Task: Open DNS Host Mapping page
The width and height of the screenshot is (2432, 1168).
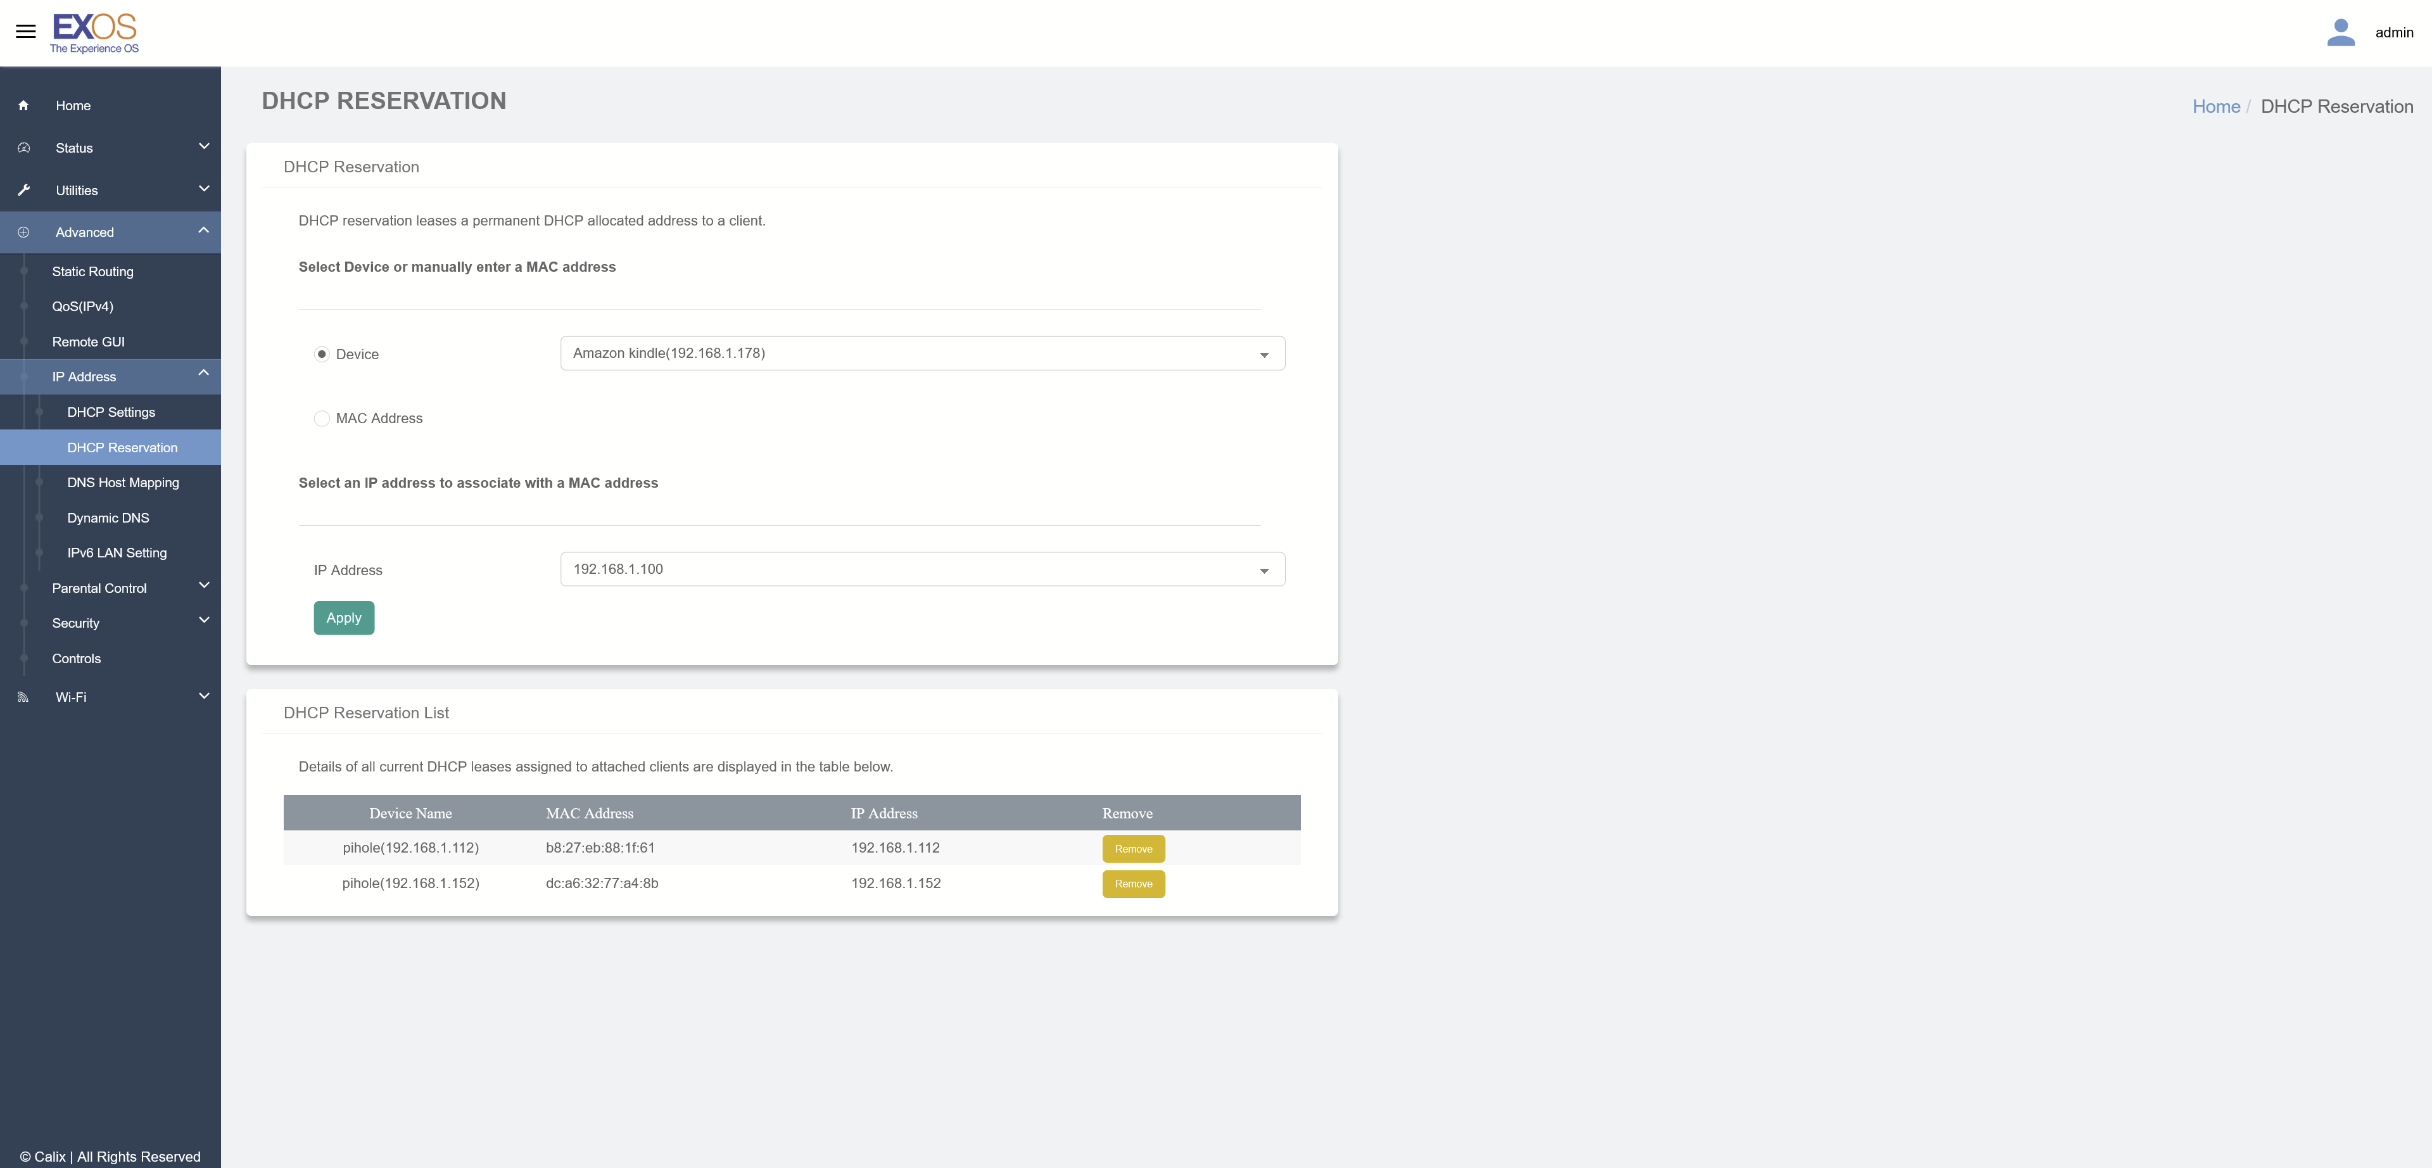Action: (x=123, y=483)
